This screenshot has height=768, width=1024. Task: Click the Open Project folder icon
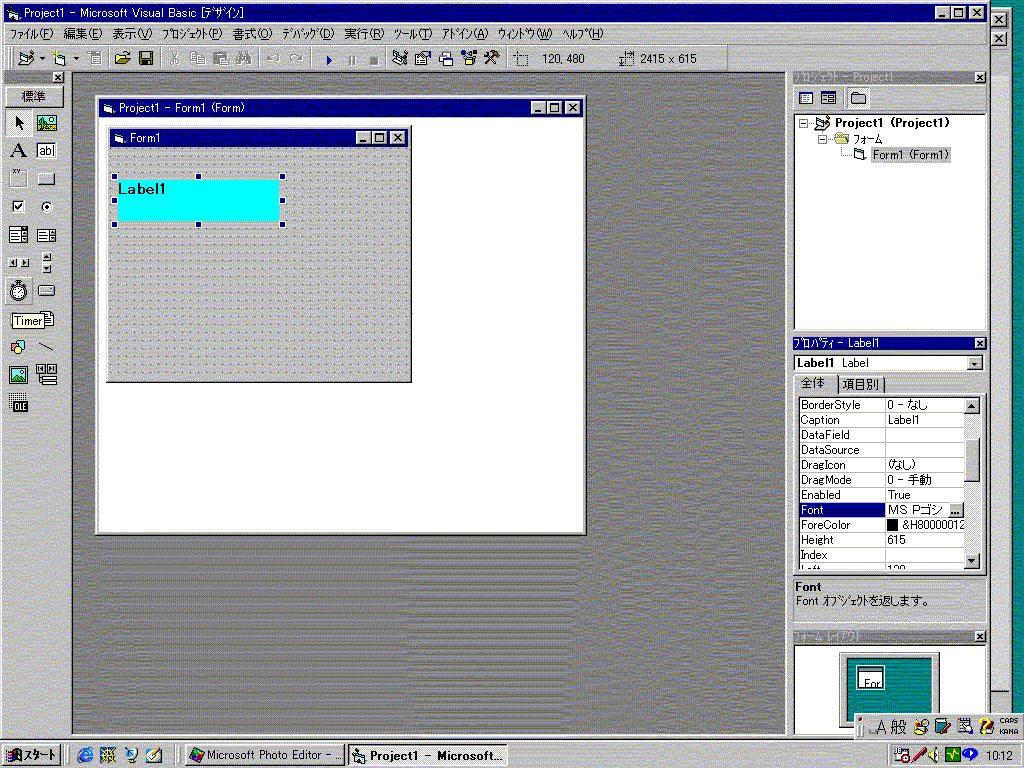point(122,59)
